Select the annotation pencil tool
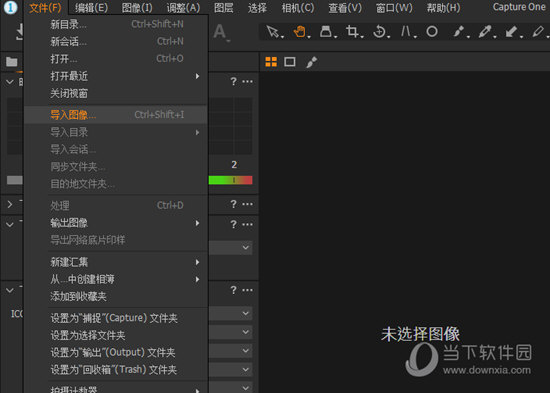Image resolution: width=550 pixels, height=393 pixels. (538, 32)
